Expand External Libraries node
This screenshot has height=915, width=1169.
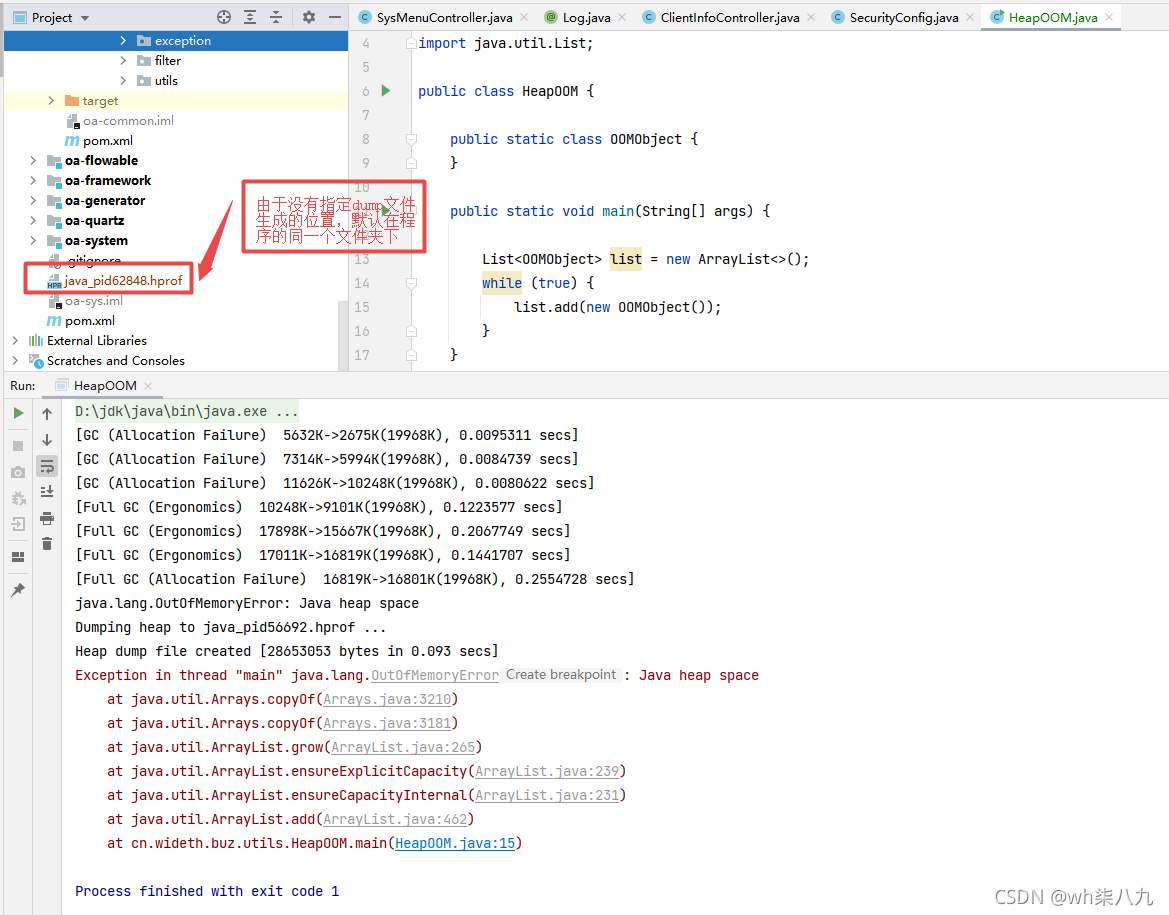(15, 340)
